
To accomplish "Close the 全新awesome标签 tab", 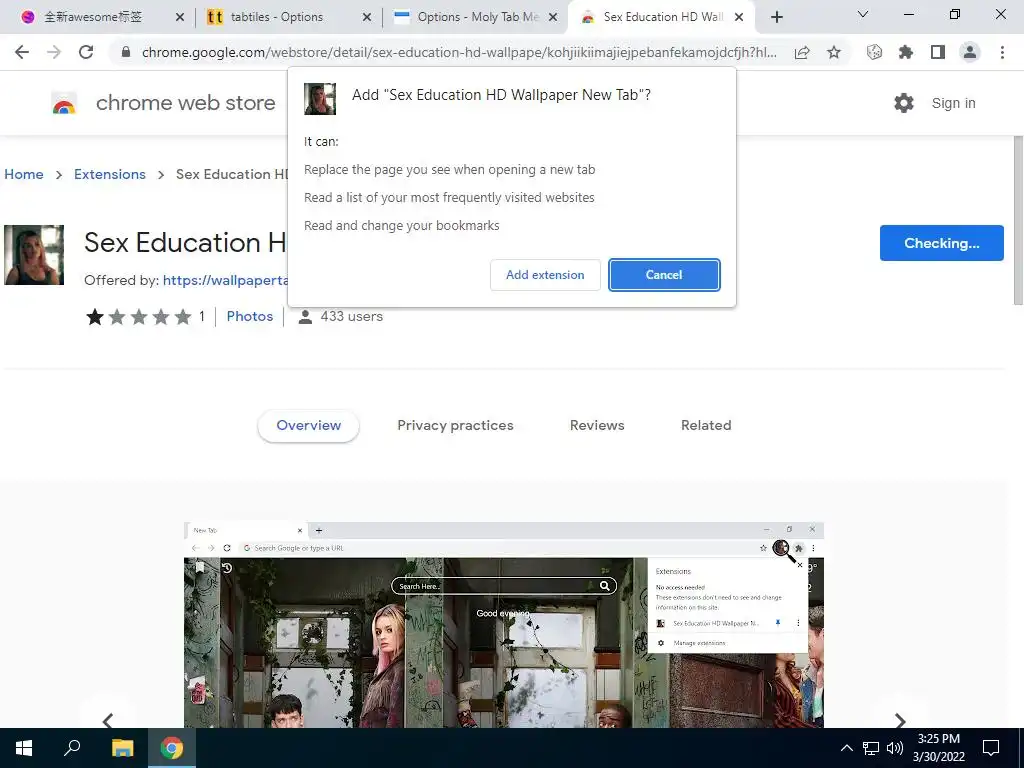I will (x=180, y=17).
